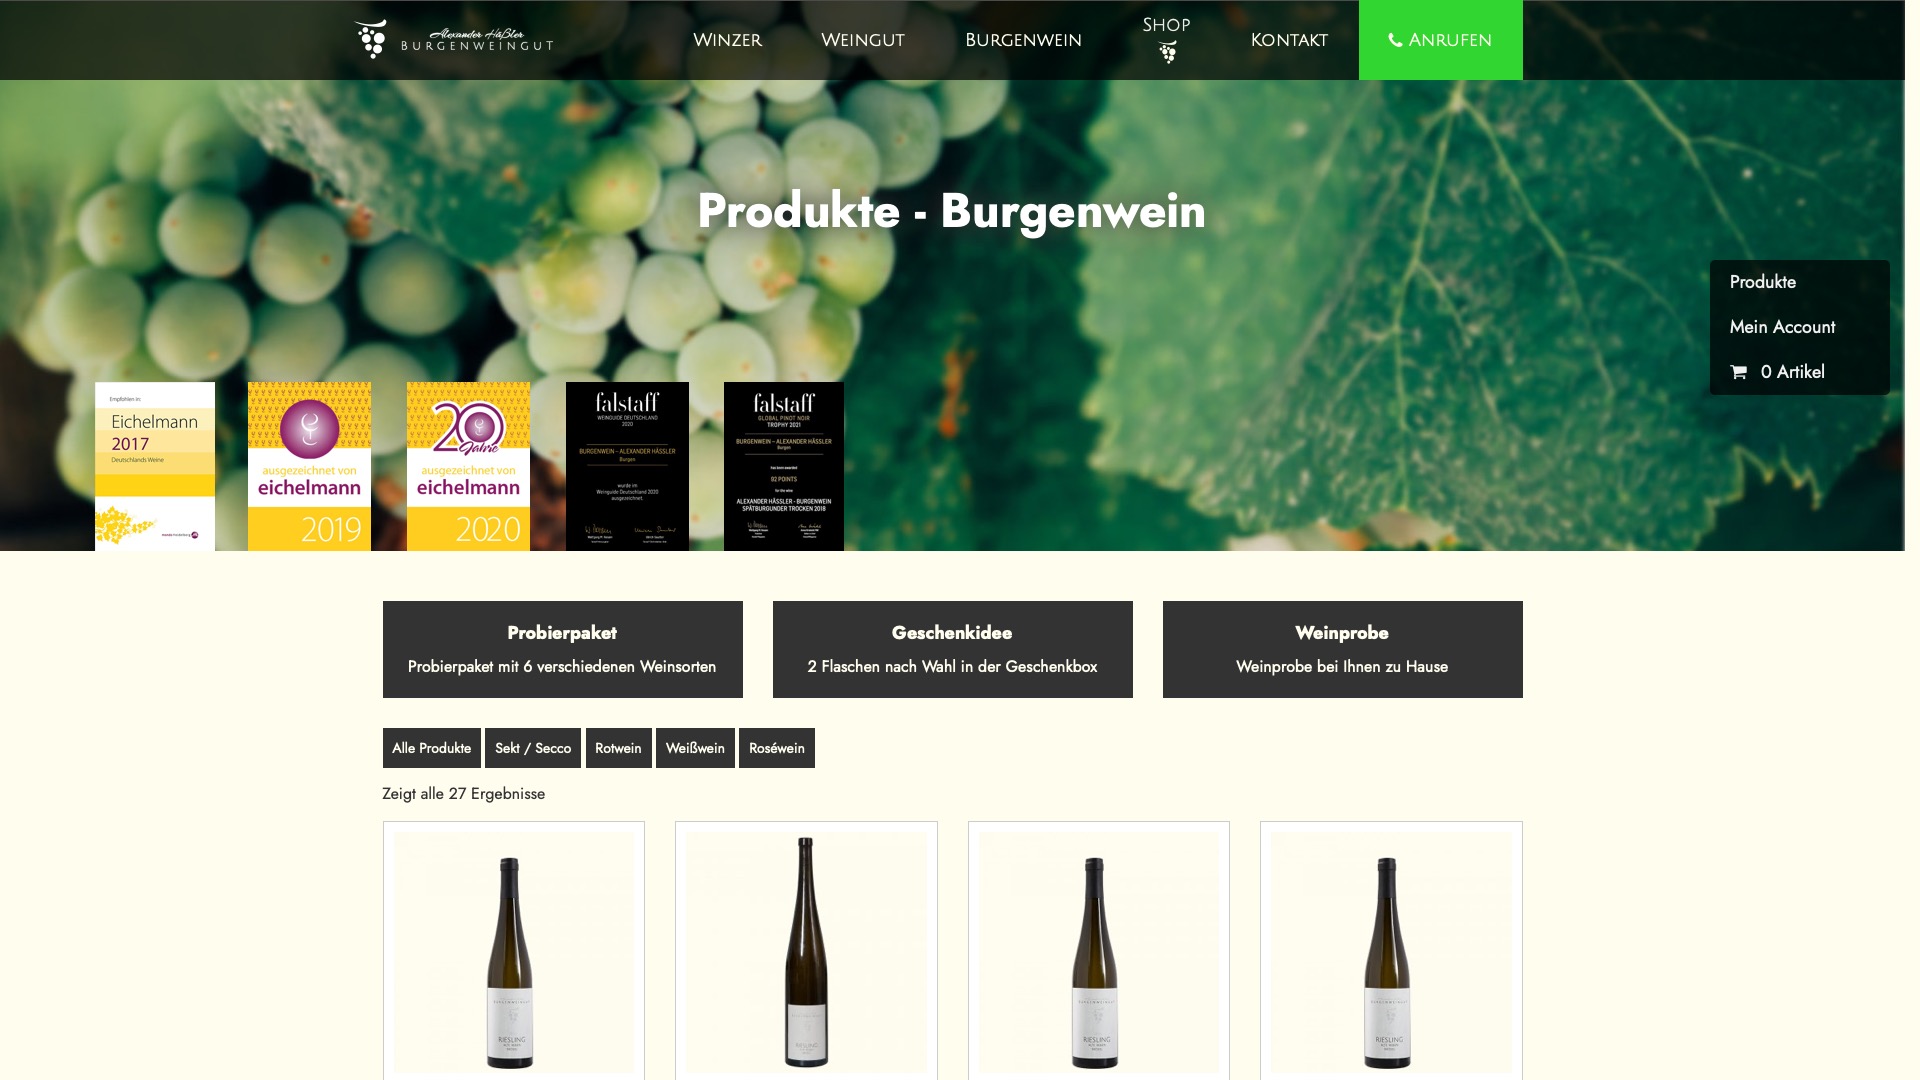Select the first Riesling bottle product
The width and height of the screenshot is (1920, 1080).
[514, 952]
